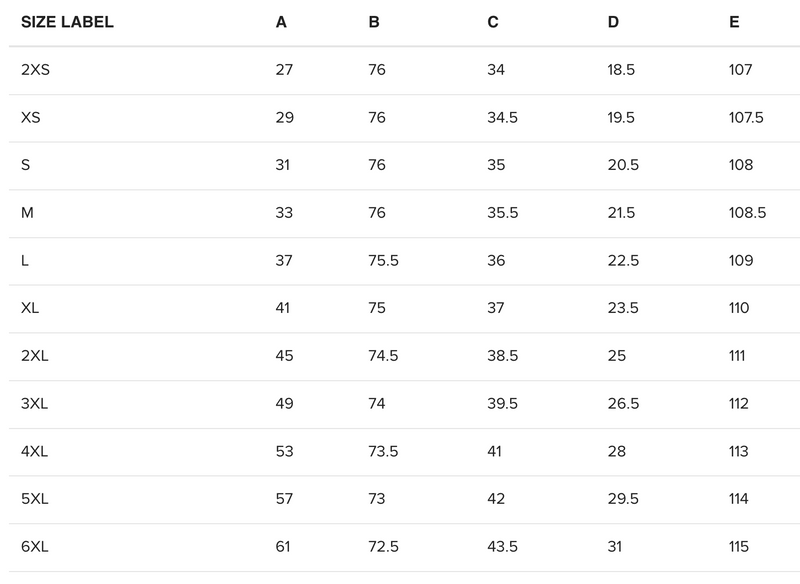The image size is (800, 584).
Task: Select the 2XS size label
Action: [35, 70]
